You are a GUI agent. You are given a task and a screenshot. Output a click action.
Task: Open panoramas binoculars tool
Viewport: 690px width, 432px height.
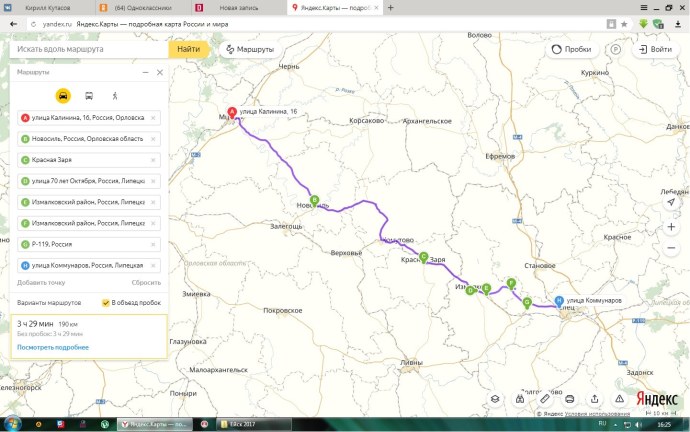pos(520,398)
